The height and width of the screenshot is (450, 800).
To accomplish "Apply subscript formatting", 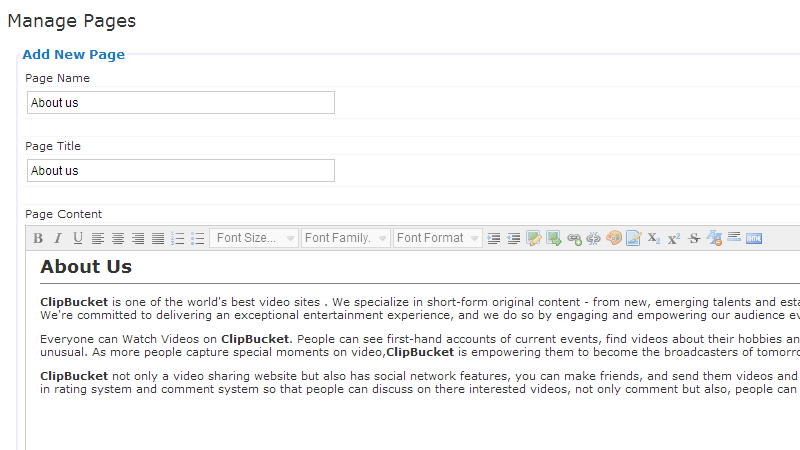I will (654, 238).
